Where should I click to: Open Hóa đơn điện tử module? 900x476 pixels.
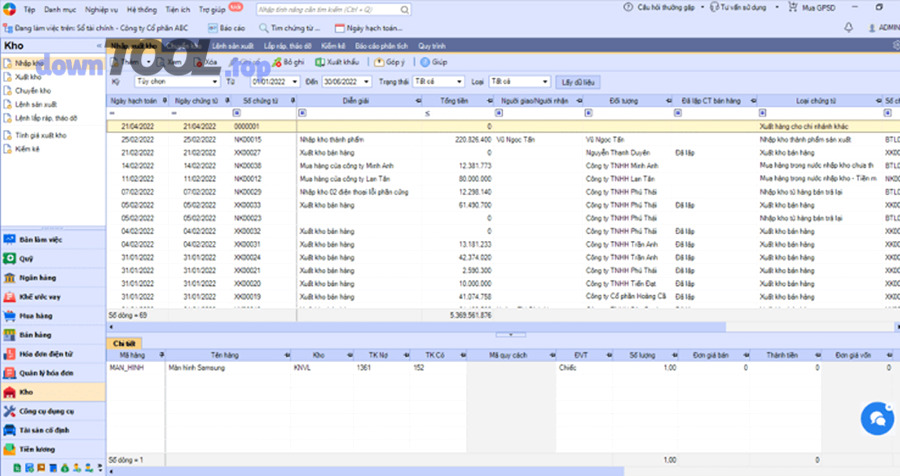pyautogui.click(x=46, y=353)
